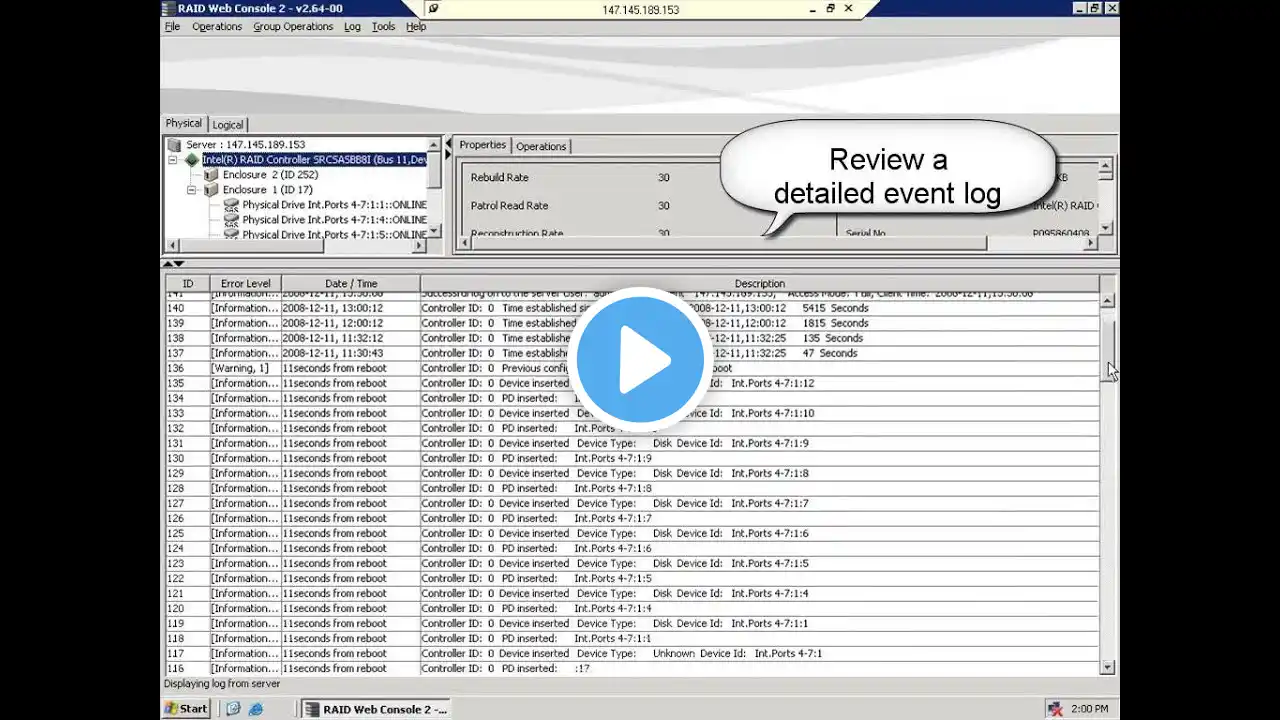Click the security alert tray icon
Viewport: 1280px width, 720px height.
(1054, 709)
